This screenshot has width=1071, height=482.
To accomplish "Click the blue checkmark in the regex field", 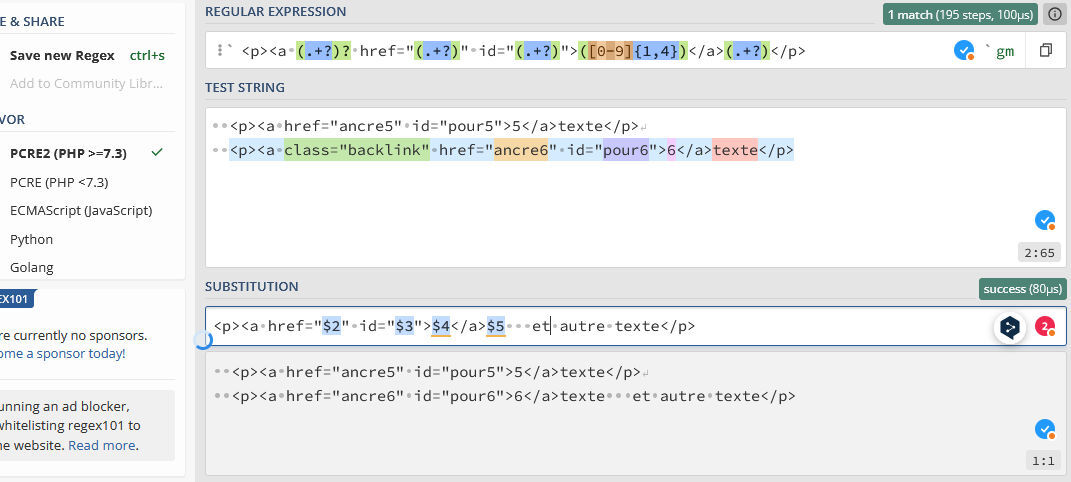I will coord(964,51).
